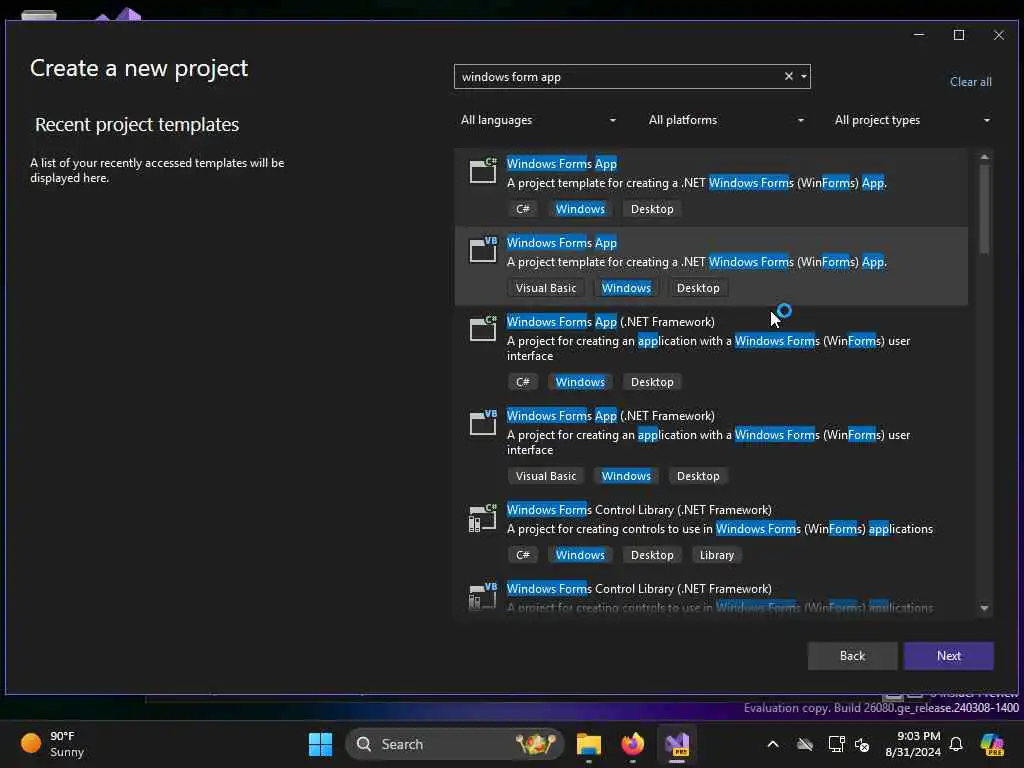The width and height of the screenshot is (1024, 768).
Task: Open the display/network tray icon
Action: tap(837, 744)
